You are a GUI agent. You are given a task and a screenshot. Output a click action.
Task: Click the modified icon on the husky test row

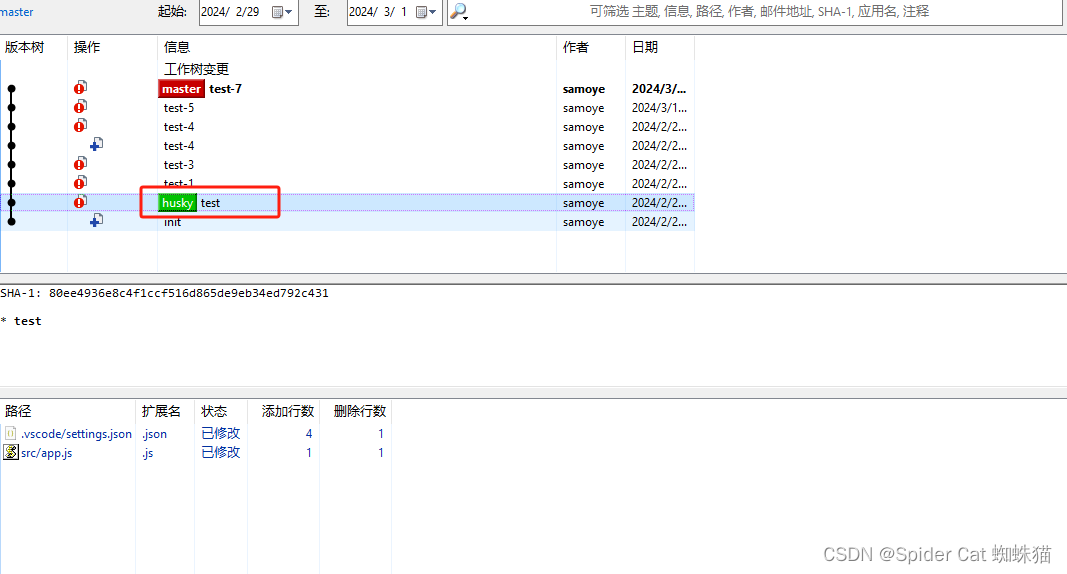(80, 202)
